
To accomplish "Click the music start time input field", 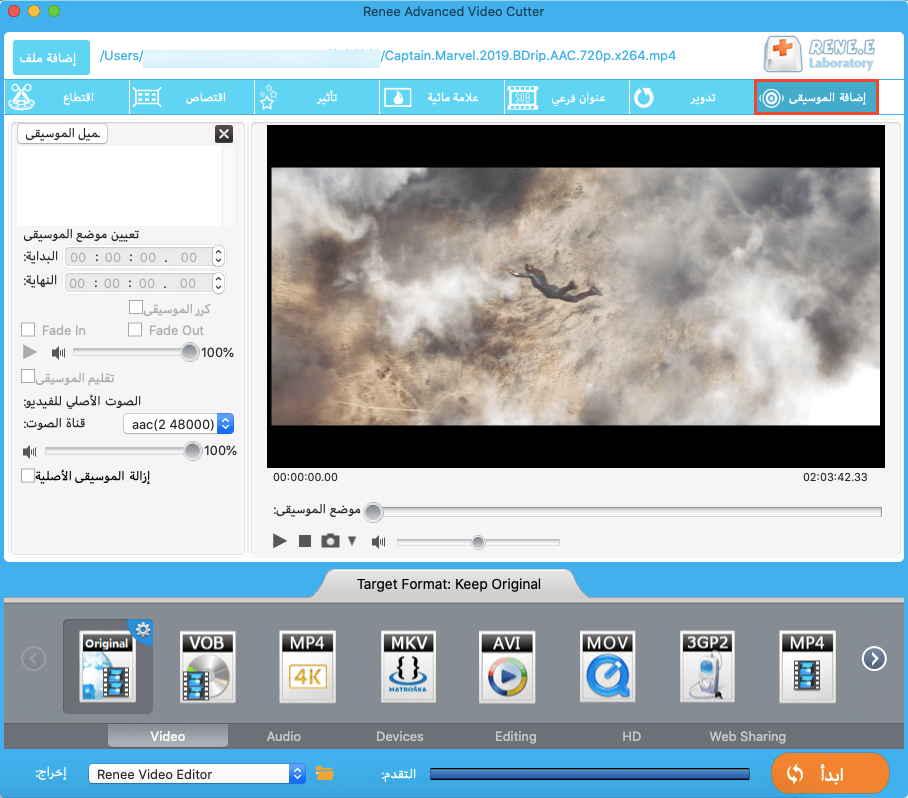I will (x=138, y=257).
